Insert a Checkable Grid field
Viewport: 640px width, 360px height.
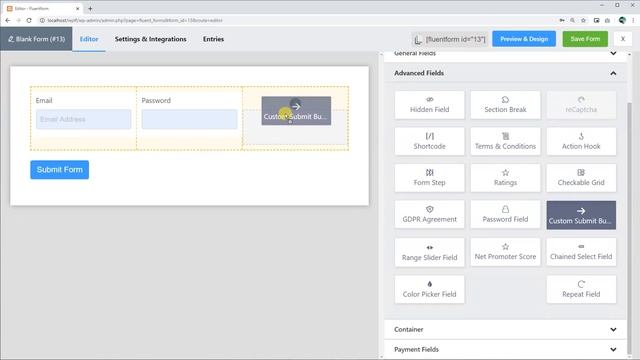pos(581,178)
